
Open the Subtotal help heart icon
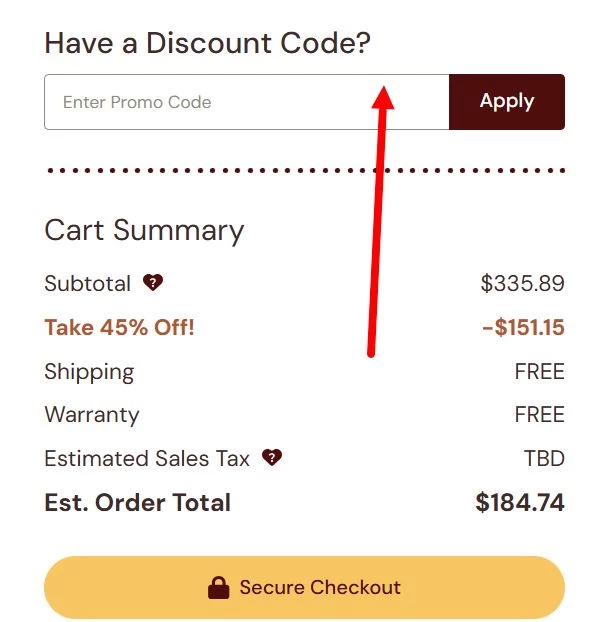click(x=152, y=283)
